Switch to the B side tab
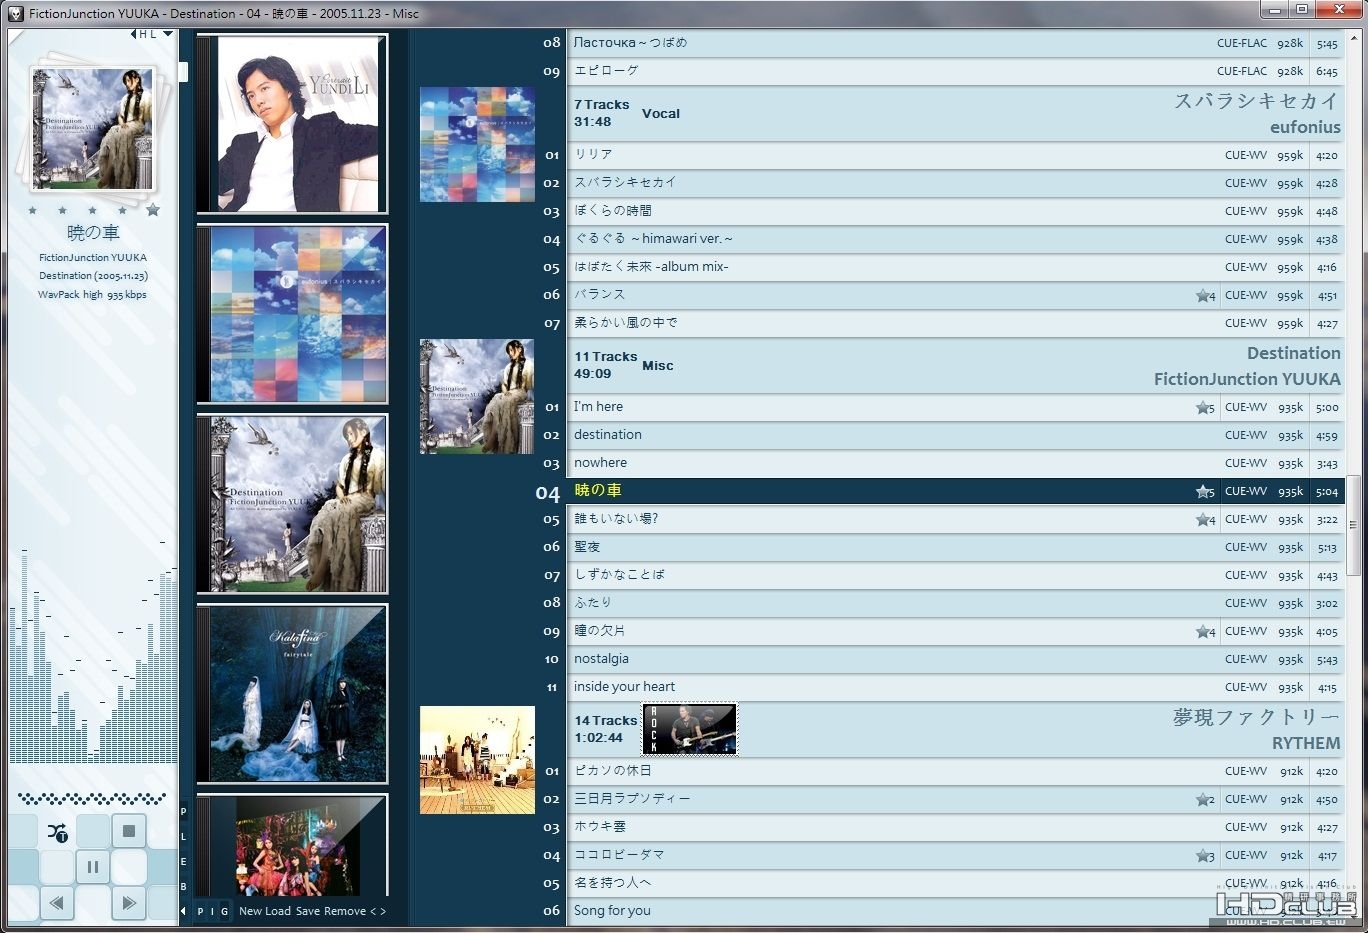This screenshot has width=1368, height=933. coord(183,886)
